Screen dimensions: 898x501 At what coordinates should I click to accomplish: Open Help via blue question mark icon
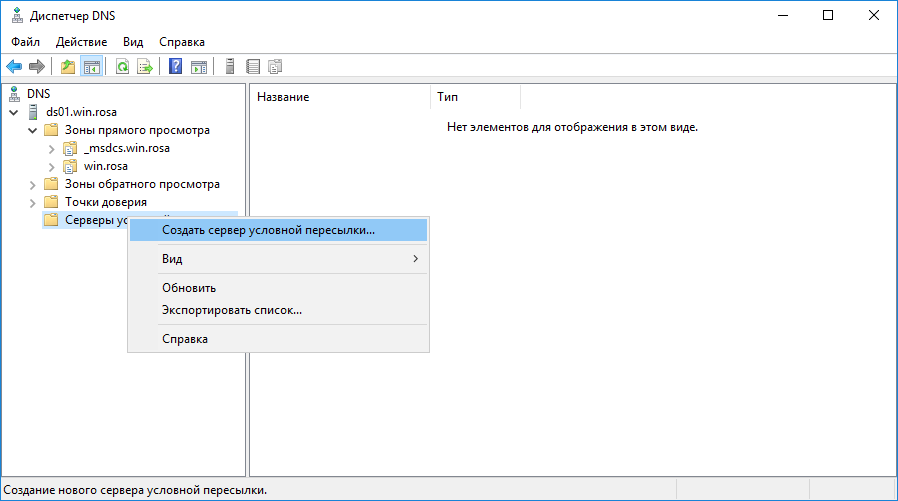pos(176,67)
